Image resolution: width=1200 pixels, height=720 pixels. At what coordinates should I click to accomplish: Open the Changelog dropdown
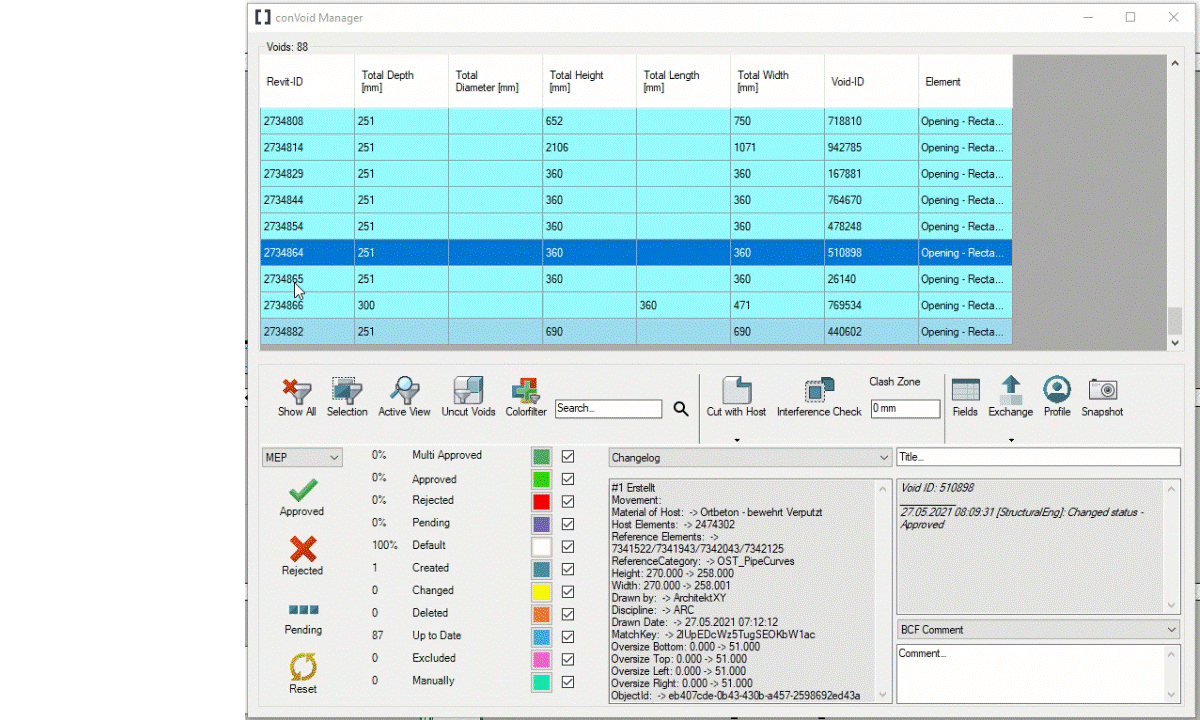point(750,457)
